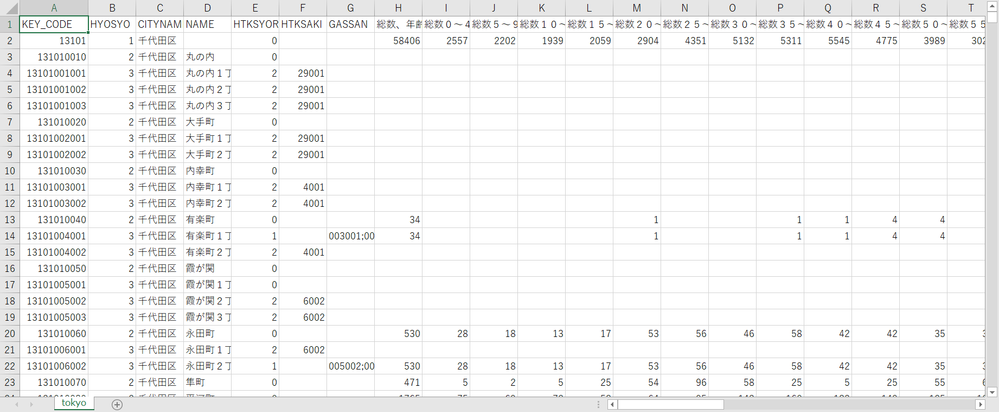Select row 1 header
The width and height of the screenshot is (999, 412).
click(x=10, y=24)
